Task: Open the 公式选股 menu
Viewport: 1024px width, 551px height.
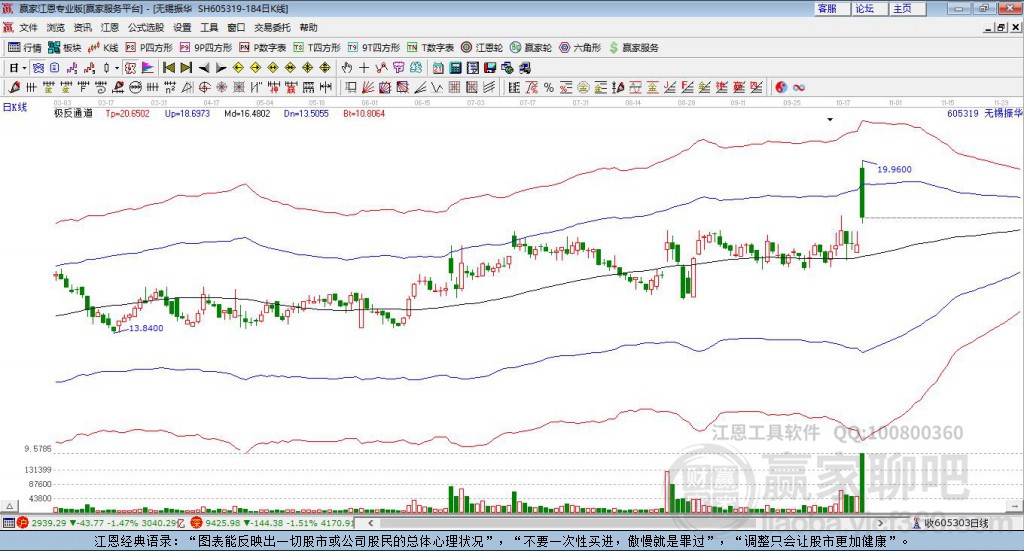Action: [146, 27]
